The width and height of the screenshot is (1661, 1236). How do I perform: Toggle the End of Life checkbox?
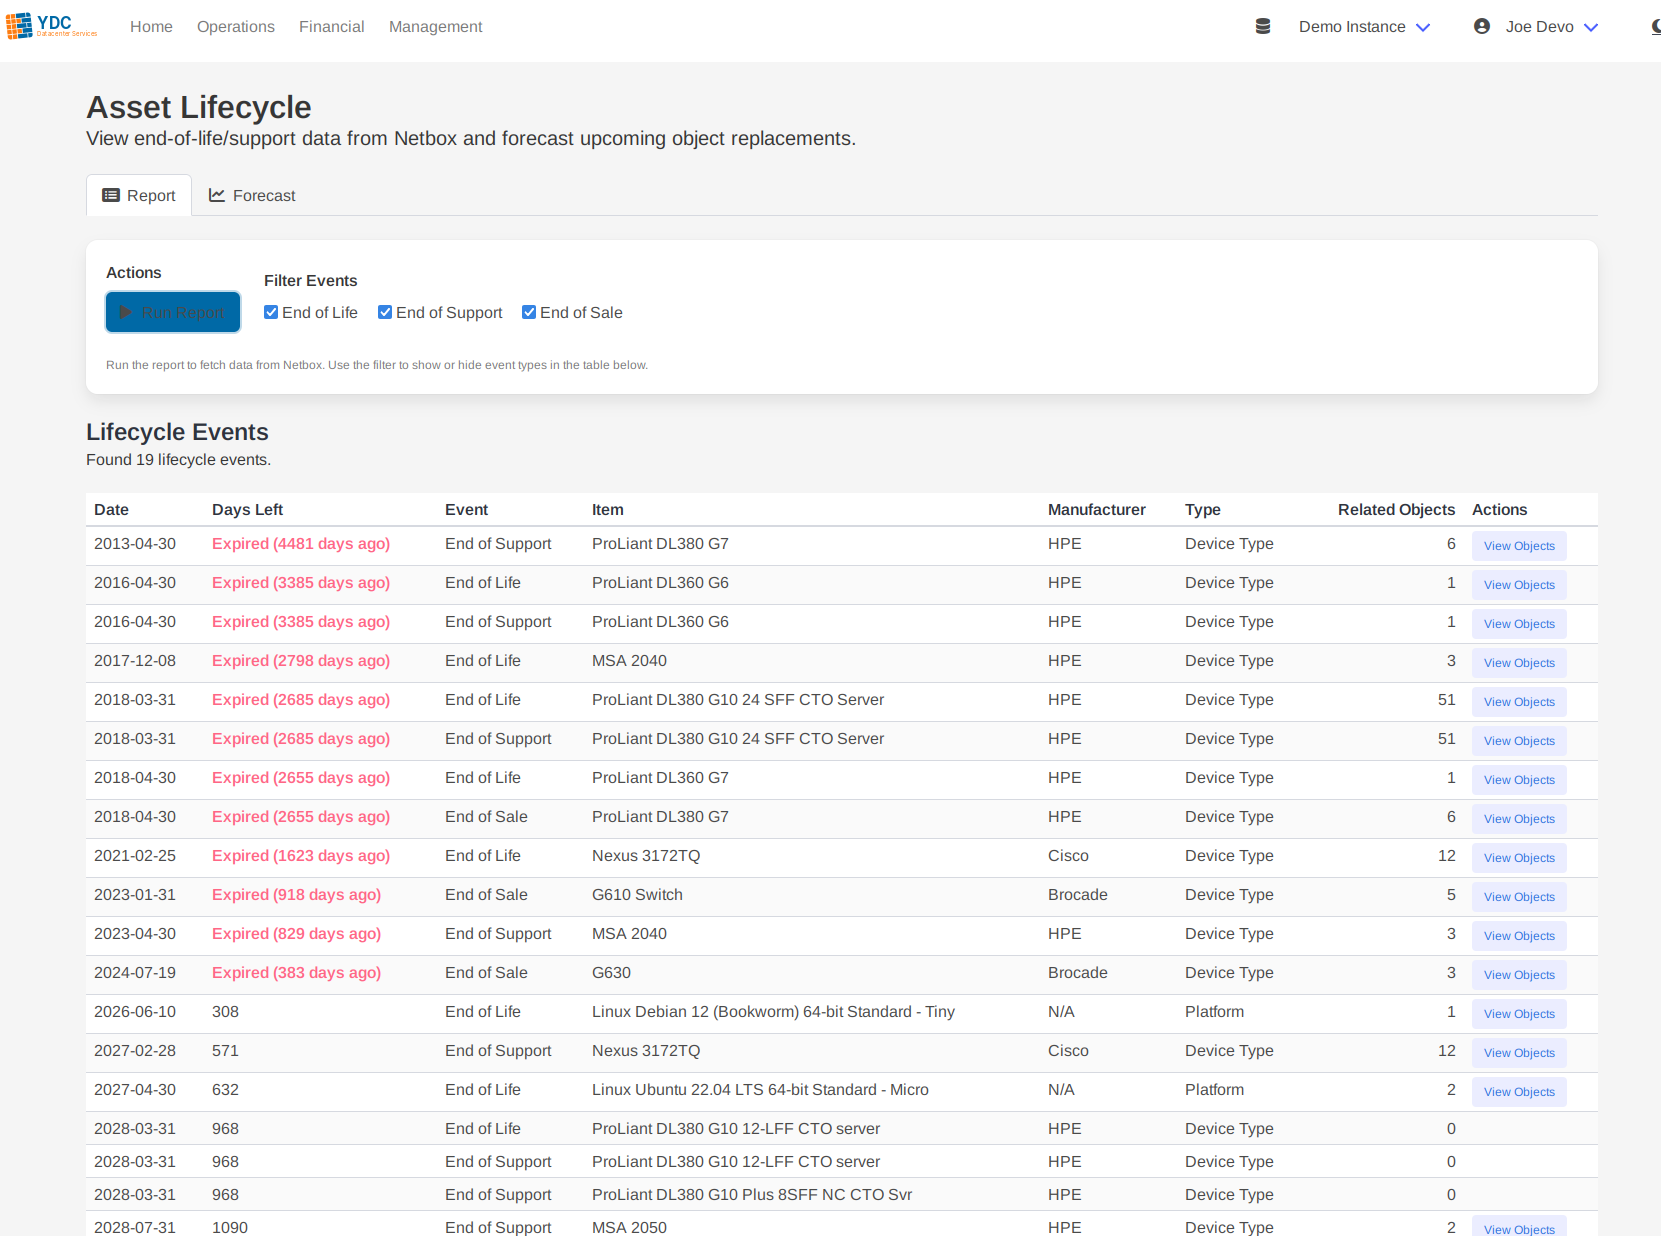[x=271, y=312]
